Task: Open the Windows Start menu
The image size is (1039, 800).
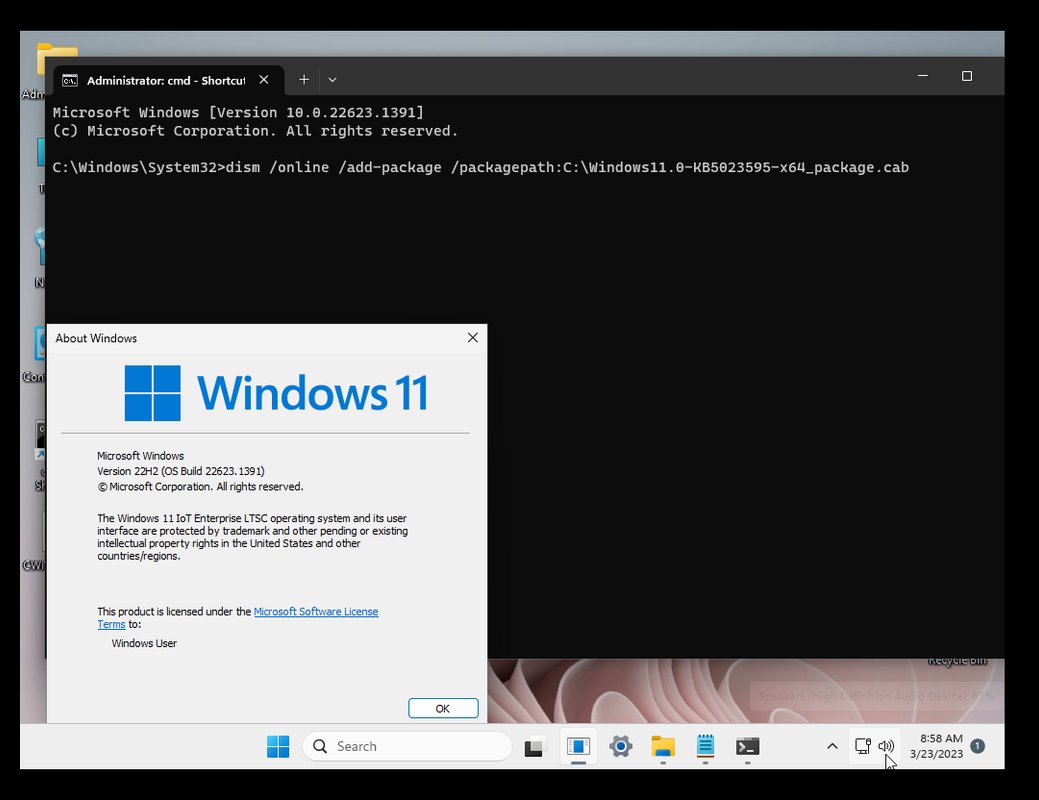Action: (x=278, y=746)
